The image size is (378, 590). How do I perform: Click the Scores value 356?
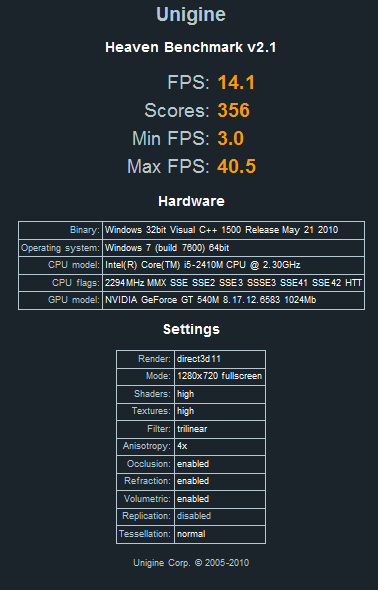(234, 110)
